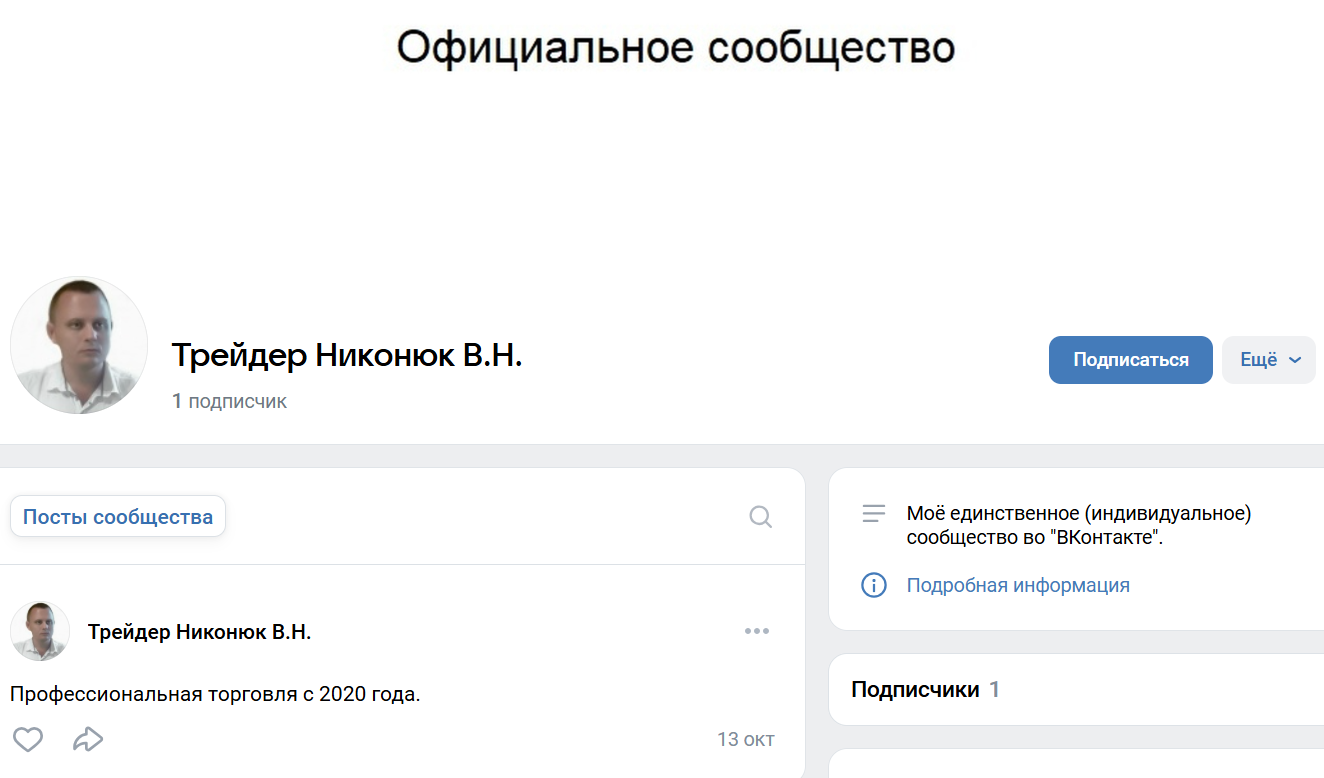Click the description lines icon in sidebar
This screenshot has width=1324, height=778.
(874, 513)
